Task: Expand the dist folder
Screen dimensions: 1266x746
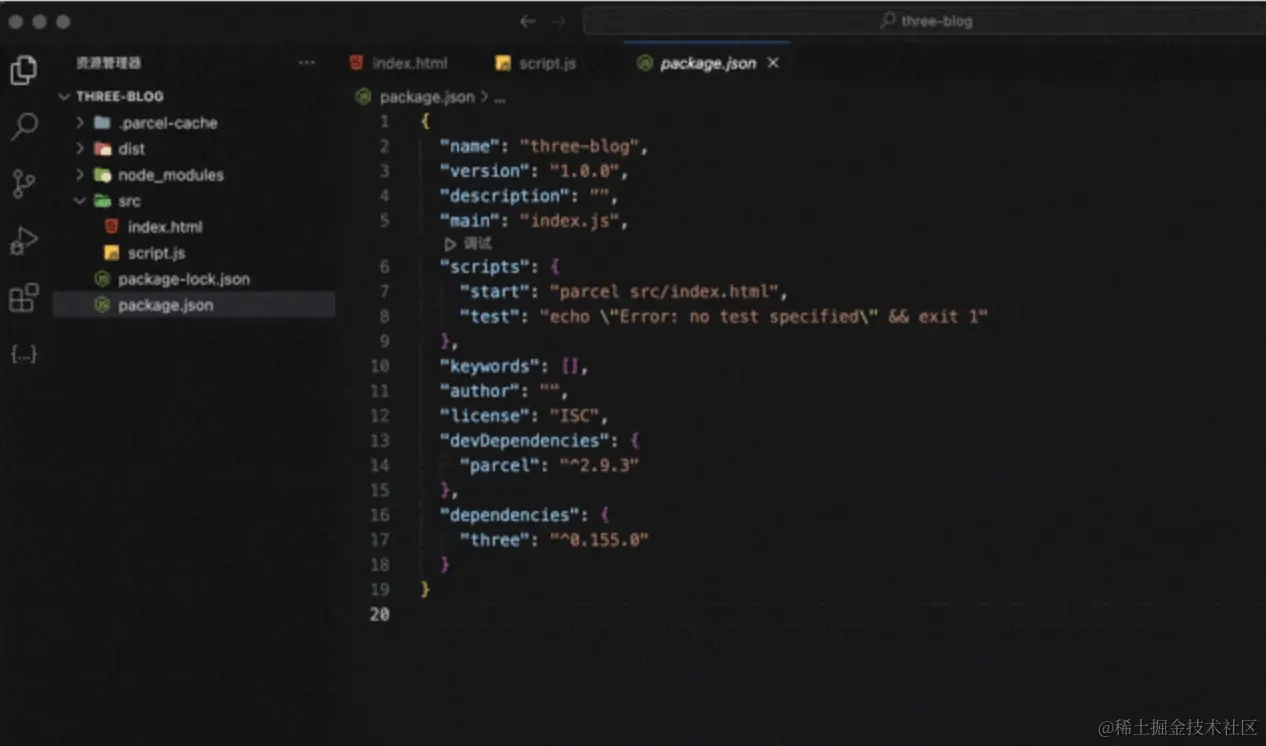Action: pos(80,149)
